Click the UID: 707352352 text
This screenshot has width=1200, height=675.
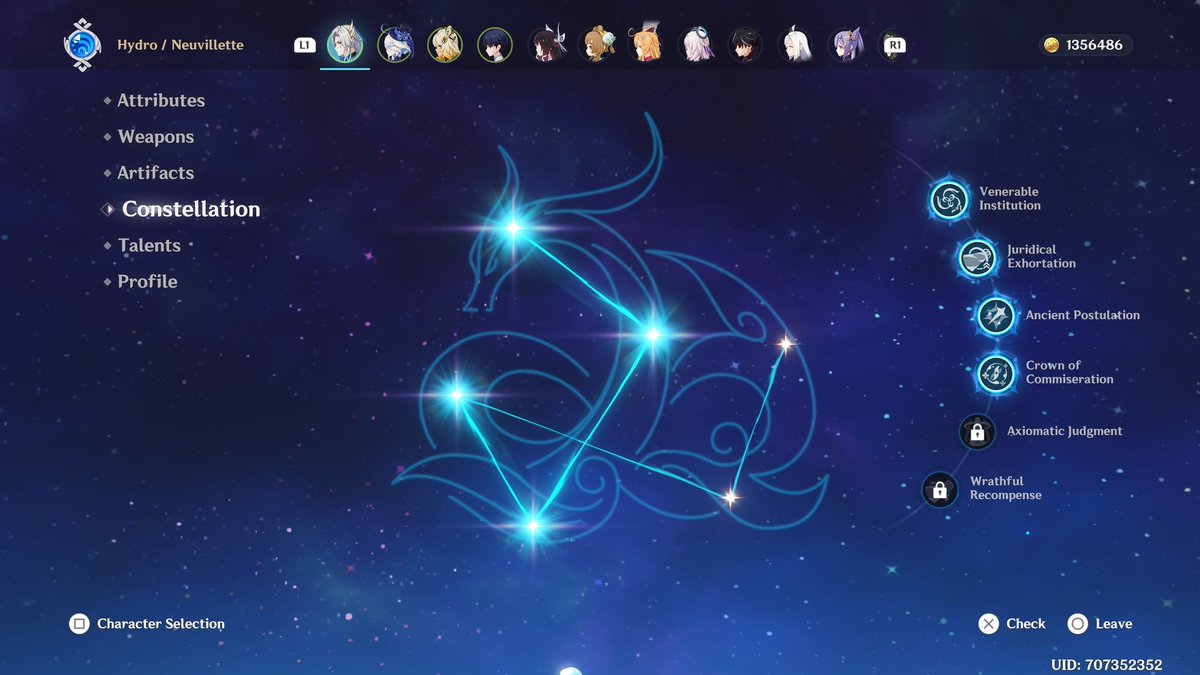point(1106,664)
